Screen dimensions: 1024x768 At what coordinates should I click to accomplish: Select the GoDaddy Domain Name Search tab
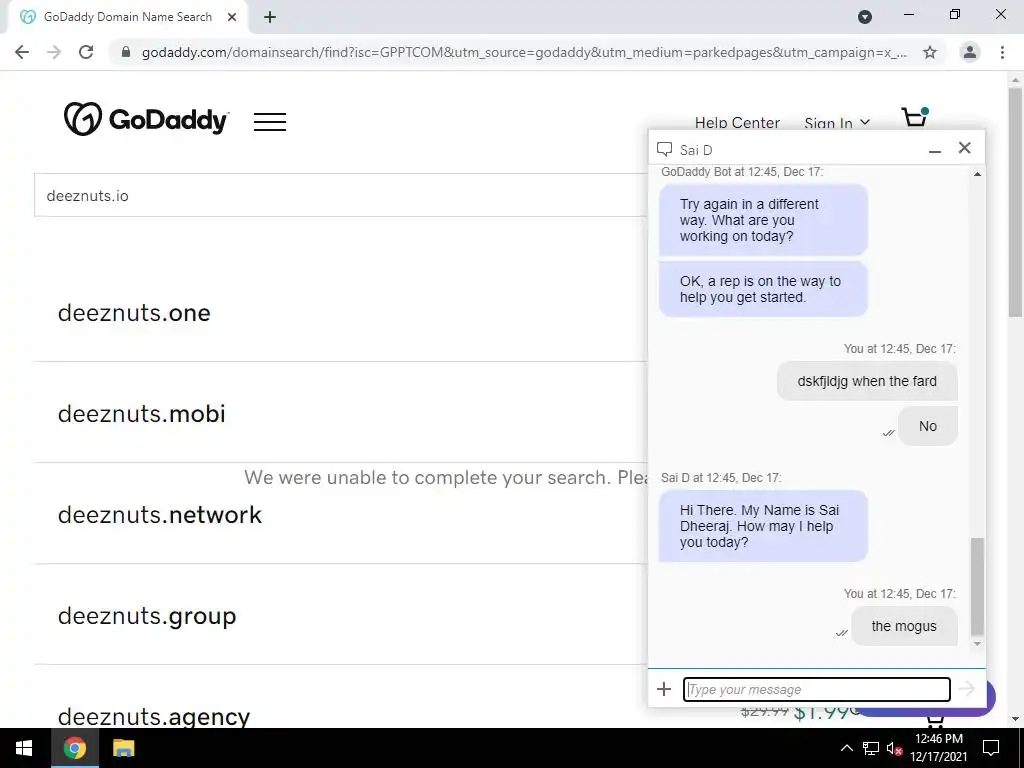pos(127,17)
